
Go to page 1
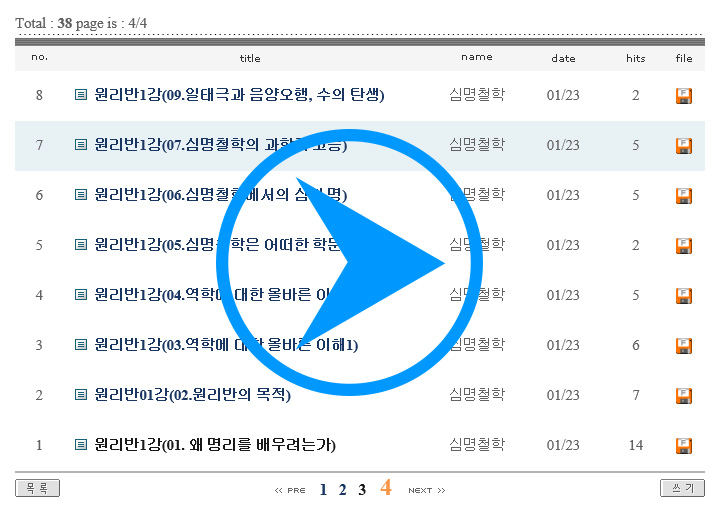pos(323,490)
